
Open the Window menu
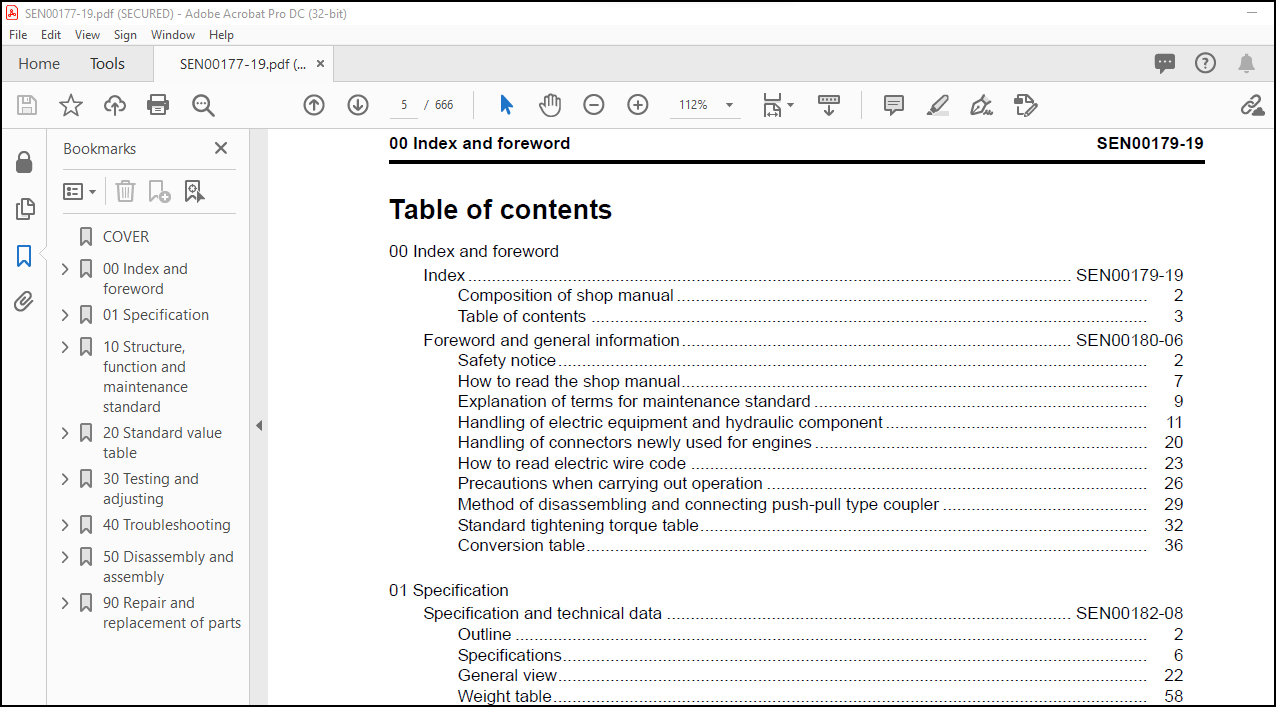[173, 34]
